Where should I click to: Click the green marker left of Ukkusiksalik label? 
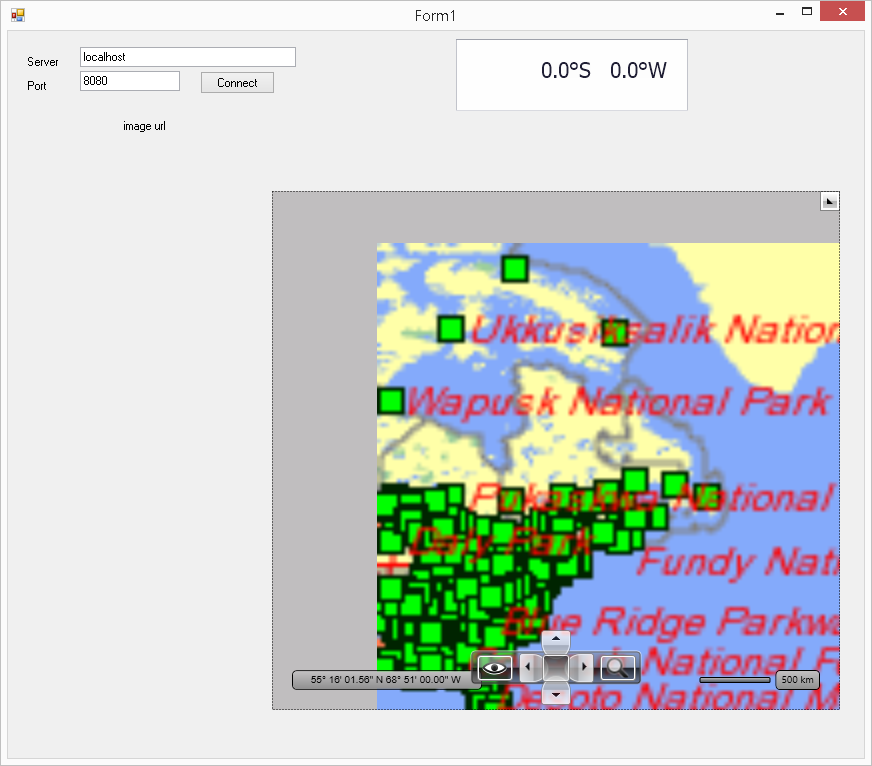coord(451,329)
